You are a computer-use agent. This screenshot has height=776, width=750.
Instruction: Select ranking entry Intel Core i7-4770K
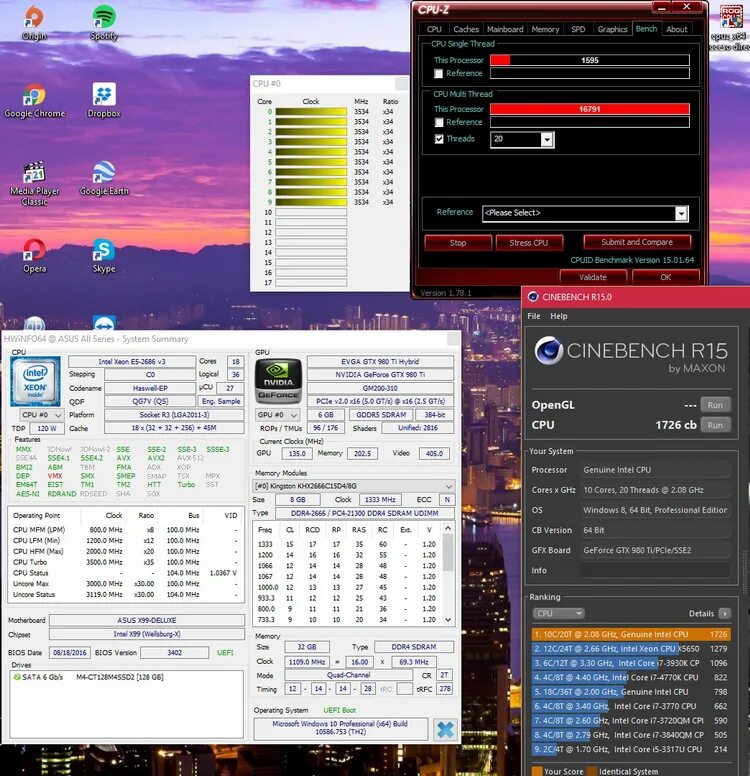pyautogui.click(x=631, y=678)
